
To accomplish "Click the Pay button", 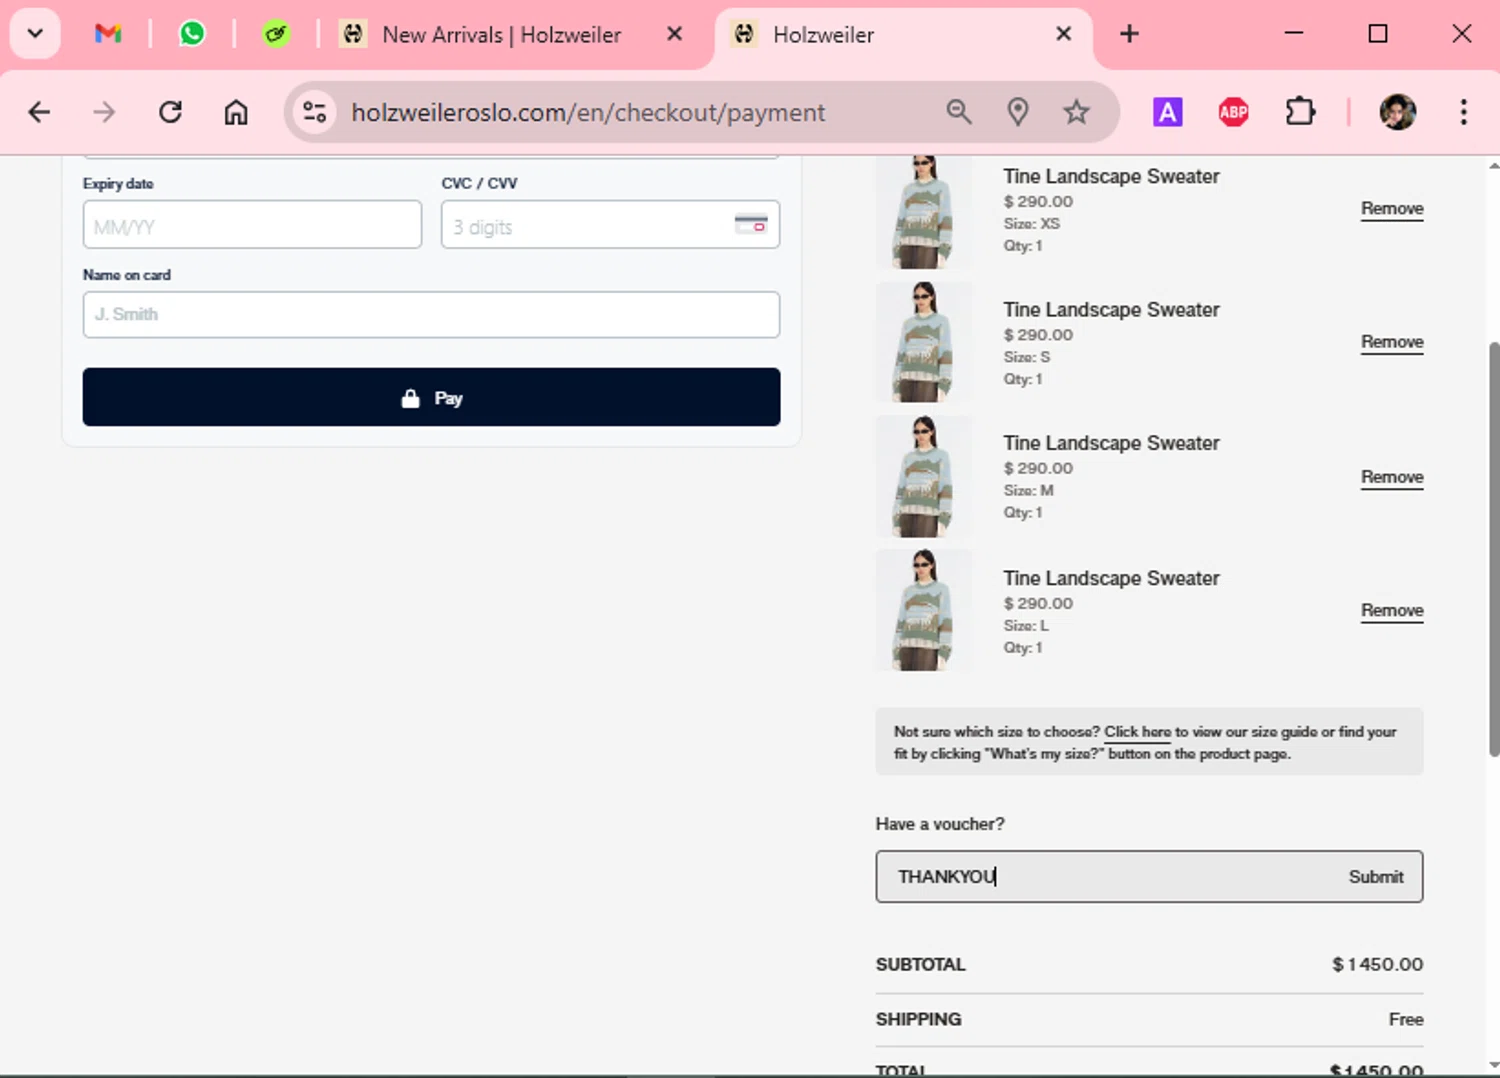I will (431, 397).
